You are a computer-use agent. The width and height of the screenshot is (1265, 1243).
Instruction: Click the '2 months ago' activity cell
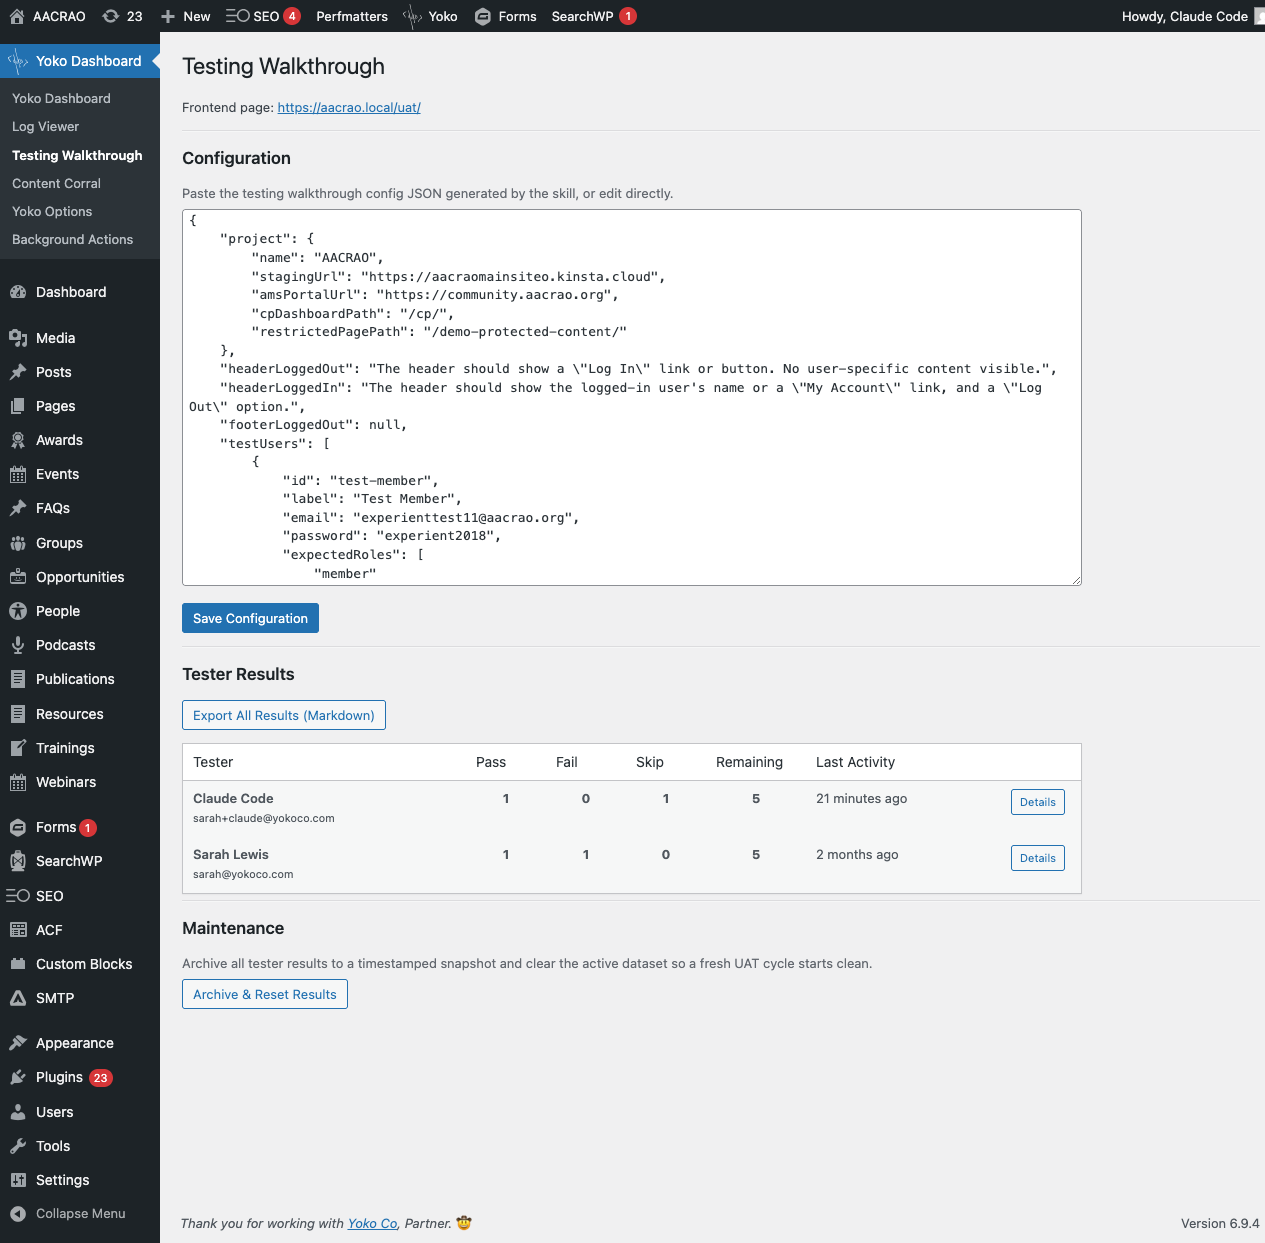click(857, 854)
